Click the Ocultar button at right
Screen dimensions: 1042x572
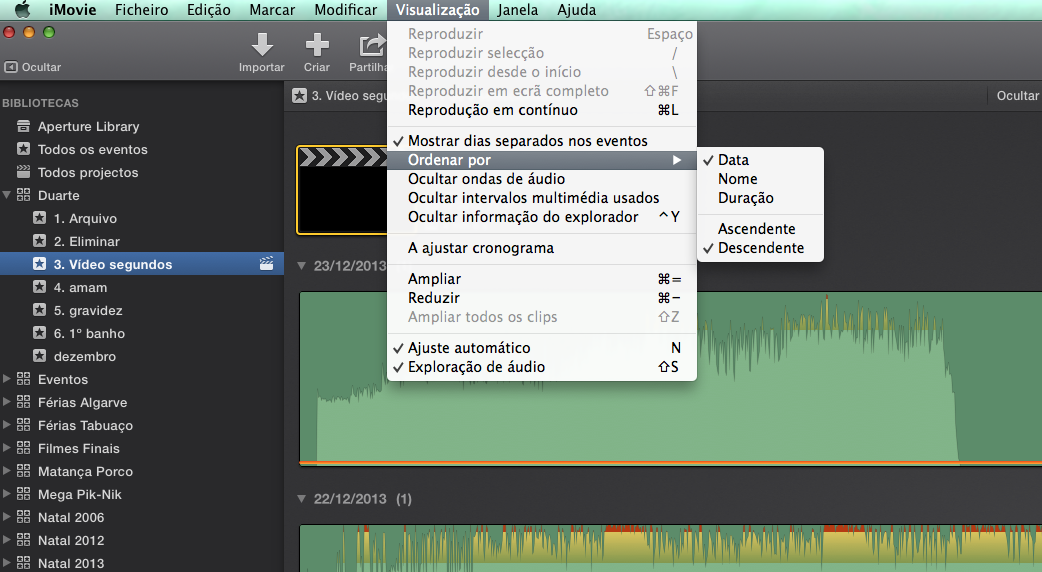coord(1017,96)
